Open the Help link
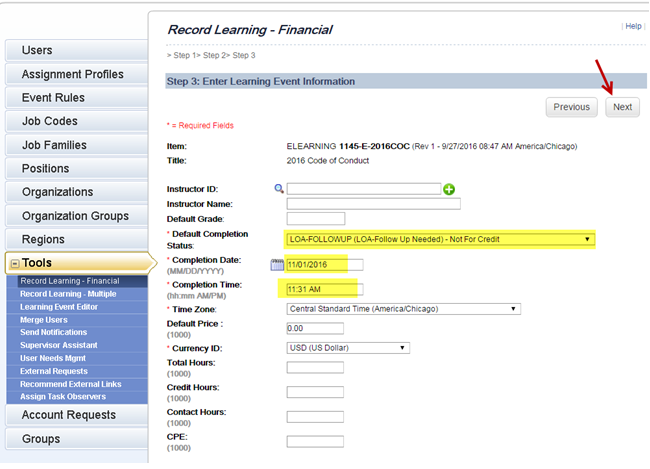The image size is (650, 469). [633, 26]
